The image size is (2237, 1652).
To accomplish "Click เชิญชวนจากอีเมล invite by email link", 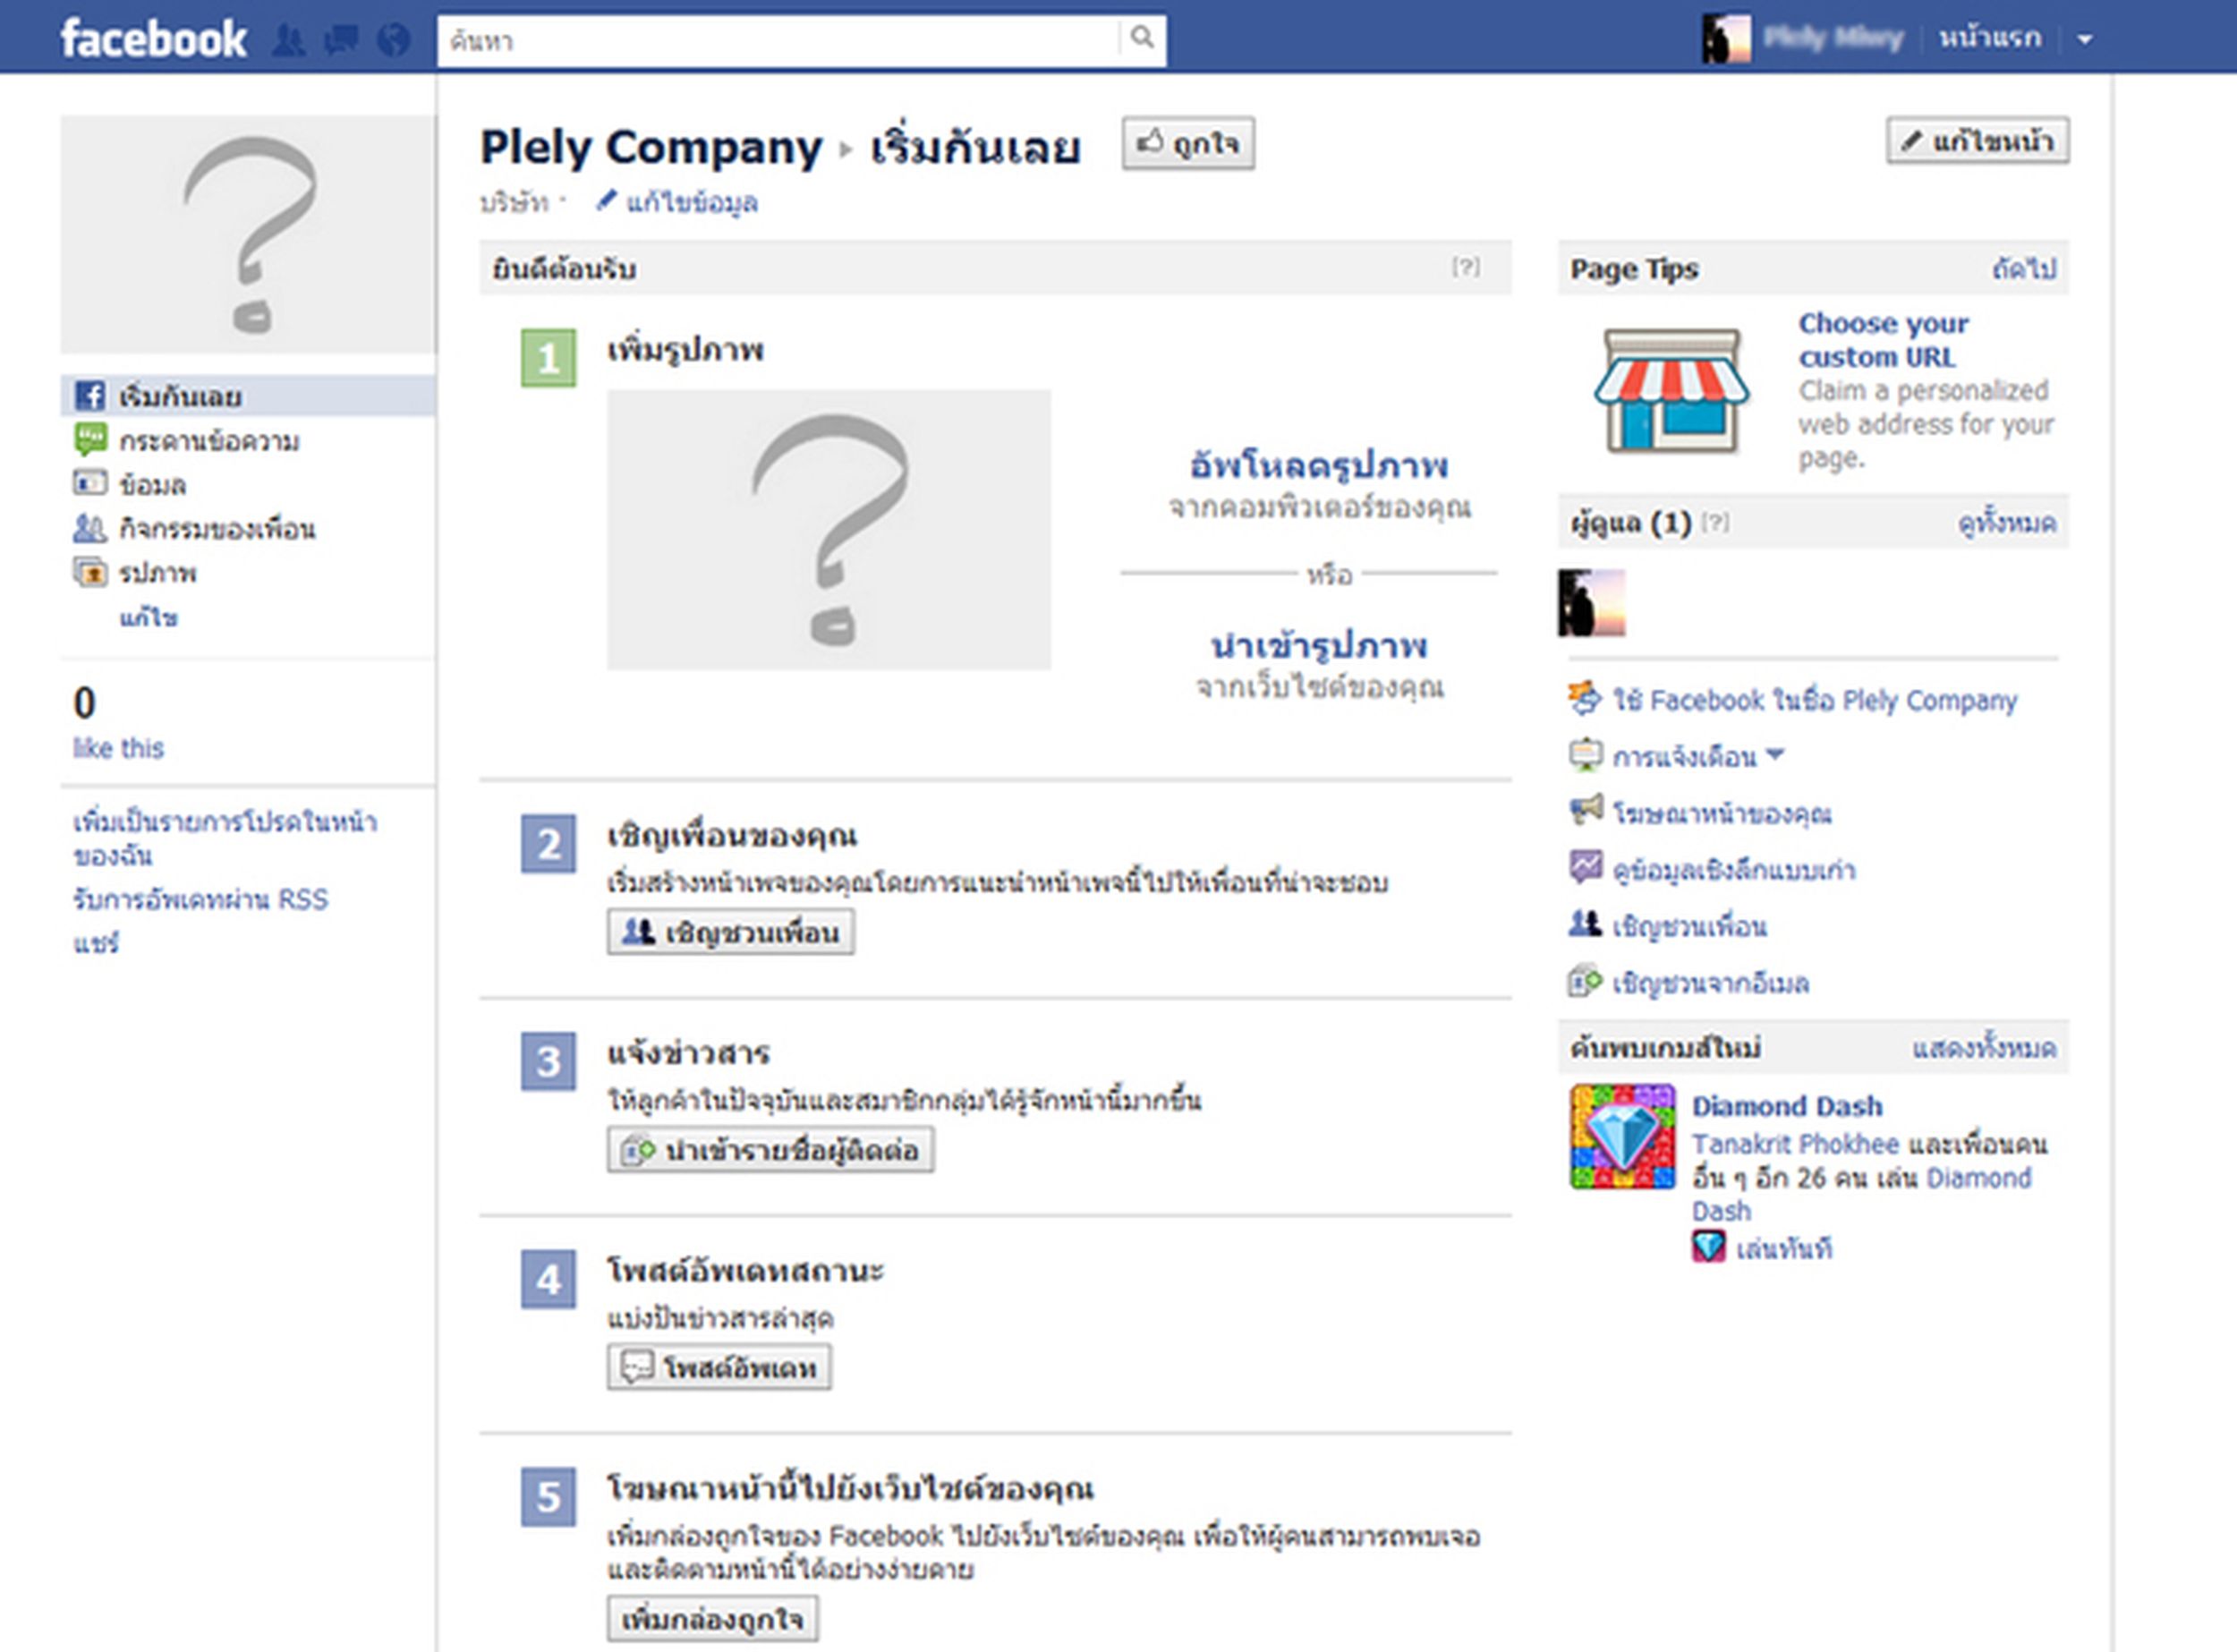I will pos(1711,984).
